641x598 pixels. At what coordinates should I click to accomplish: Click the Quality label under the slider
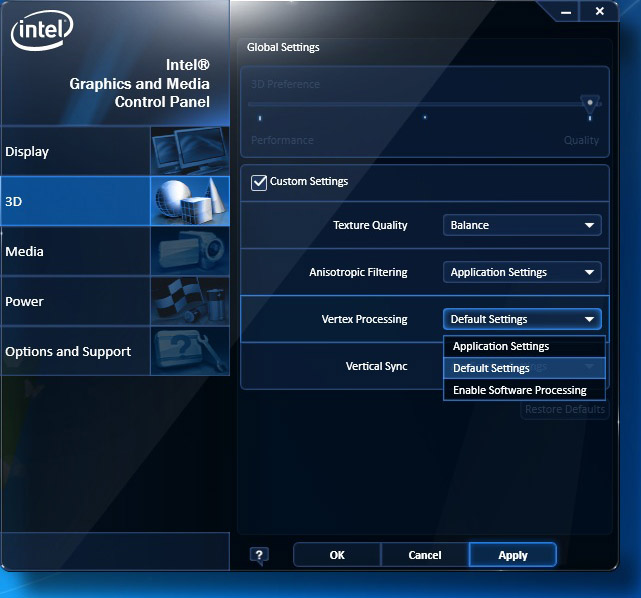pyautogui.click(x=581, y=141)
